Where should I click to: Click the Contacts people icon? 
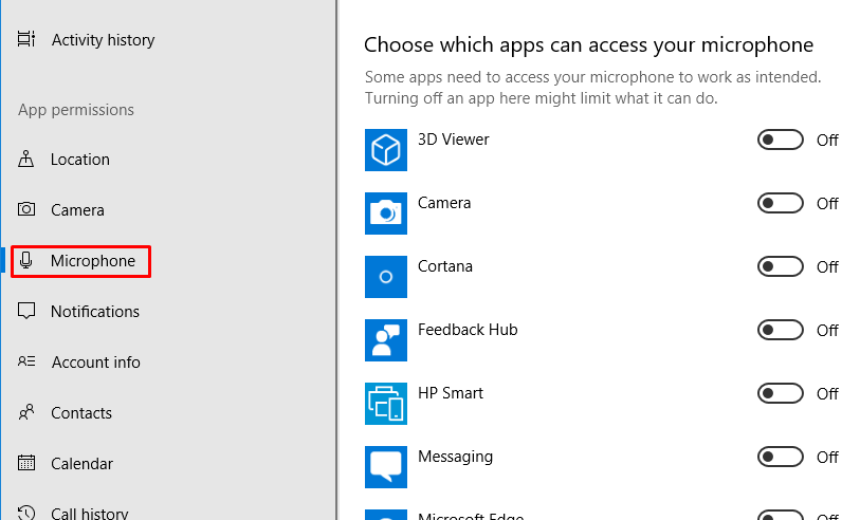pyautogui.click(x=26, y=412)
